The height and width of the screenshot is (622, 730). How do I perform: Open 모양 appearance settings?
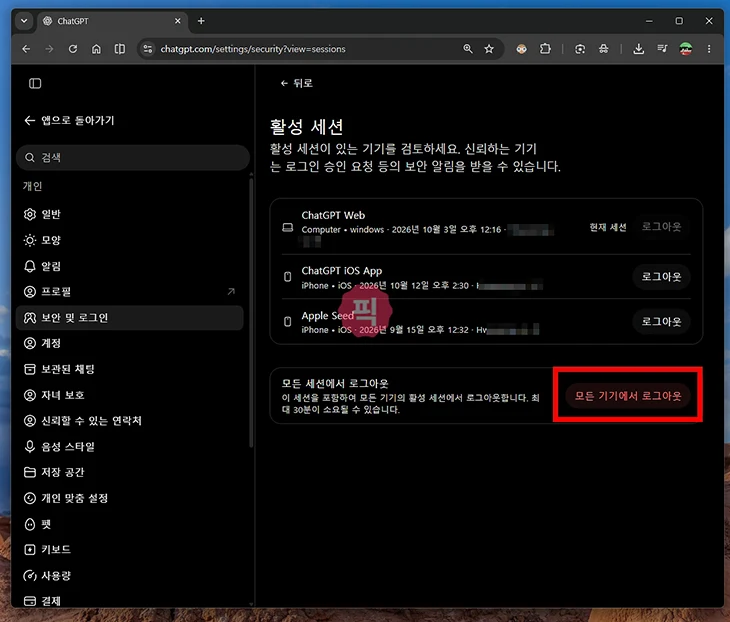coord(129,240)
